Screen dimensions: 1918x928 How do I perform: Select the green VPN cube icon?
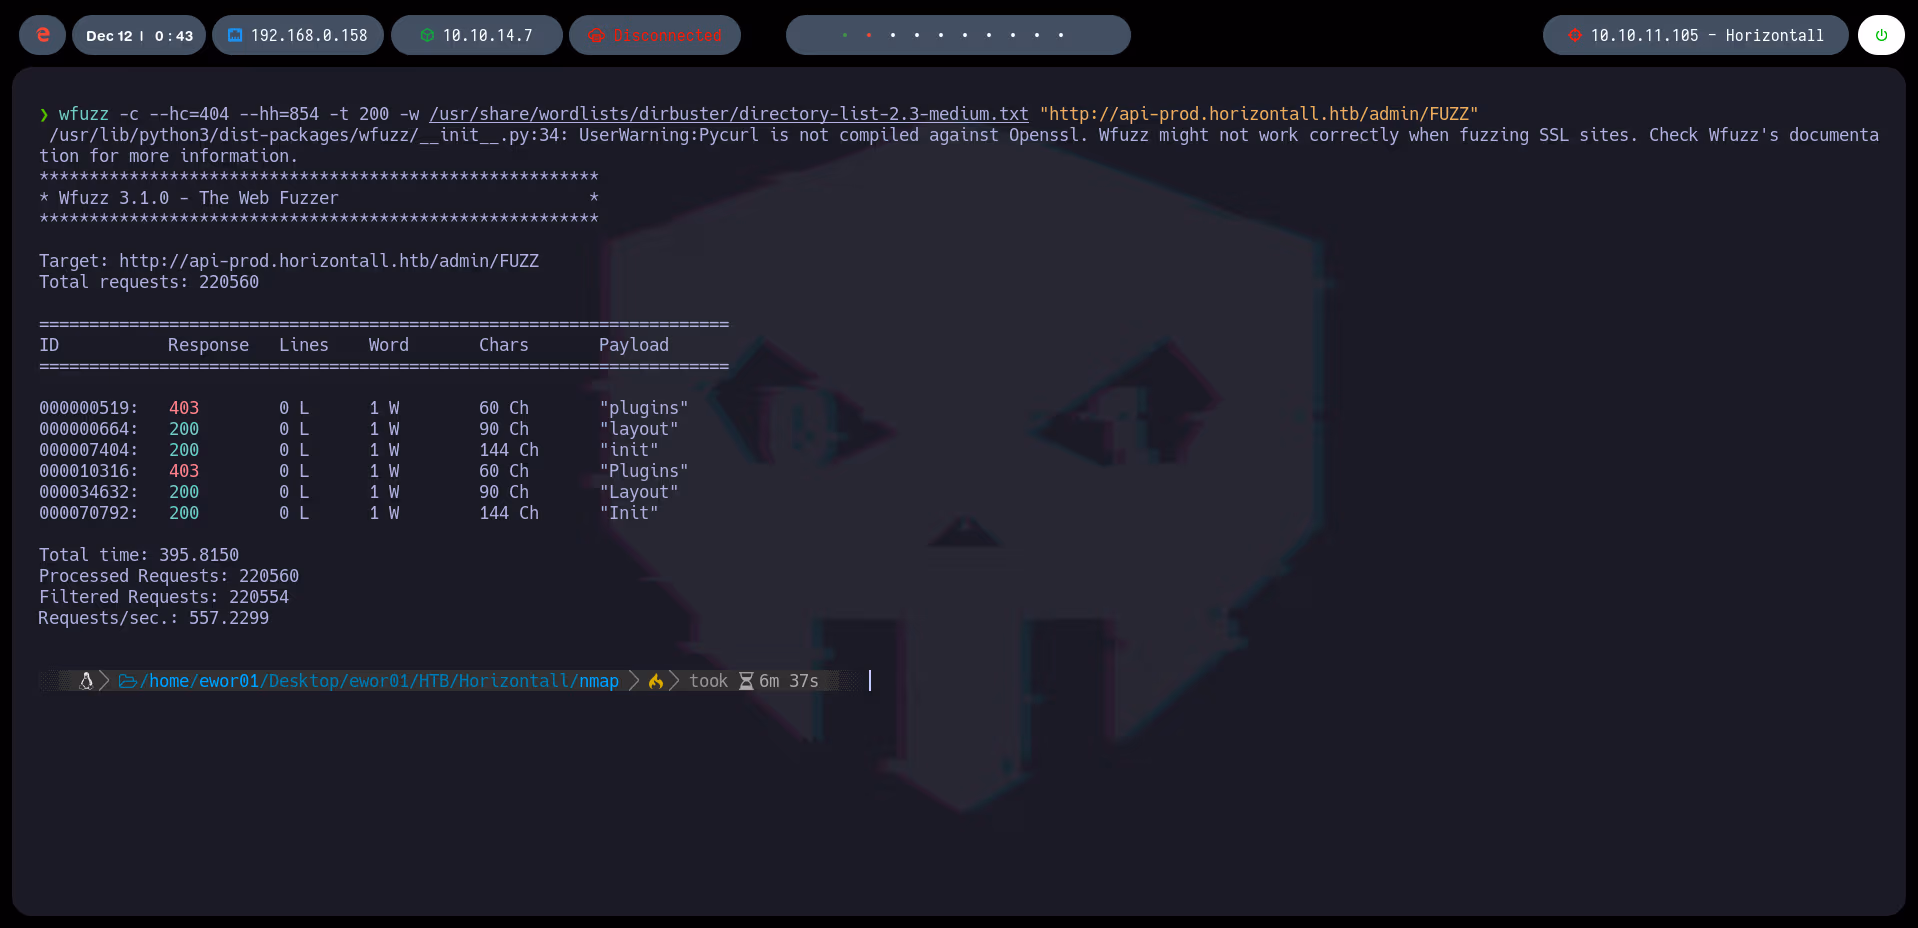(x=429, y=35)
